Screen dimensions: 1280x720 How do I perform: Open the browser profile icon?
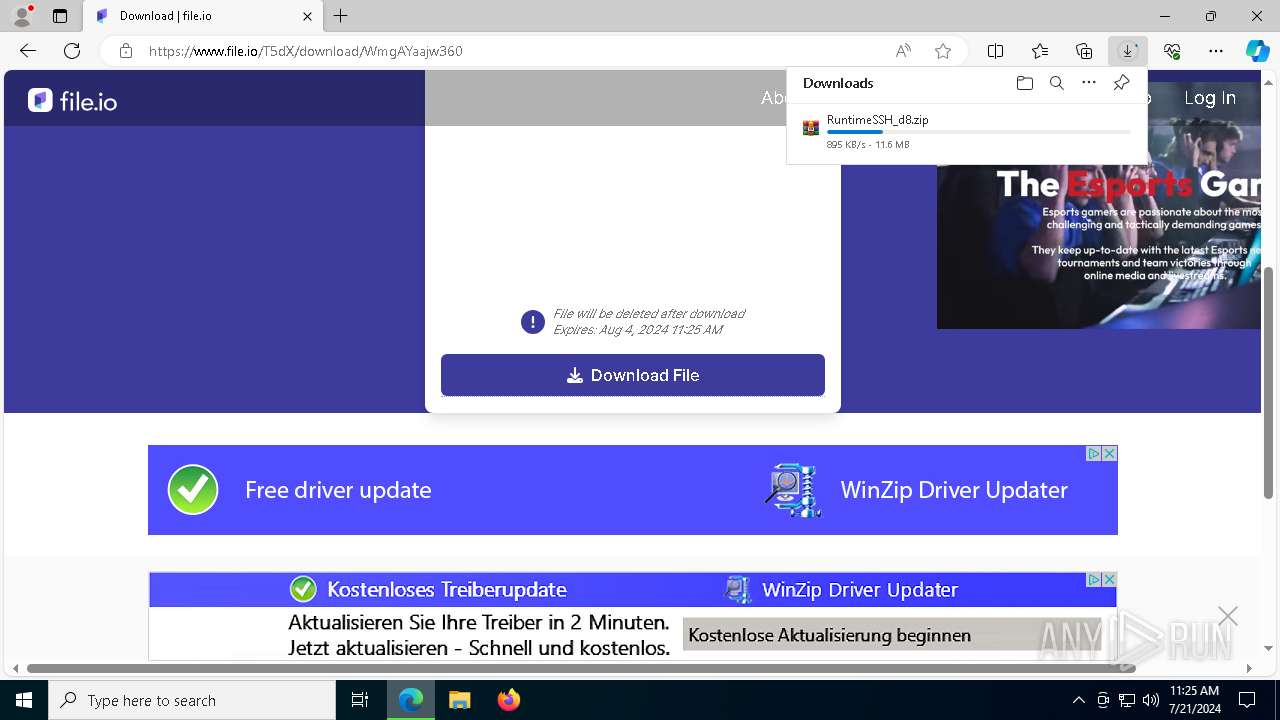click(x=22, y=16)
